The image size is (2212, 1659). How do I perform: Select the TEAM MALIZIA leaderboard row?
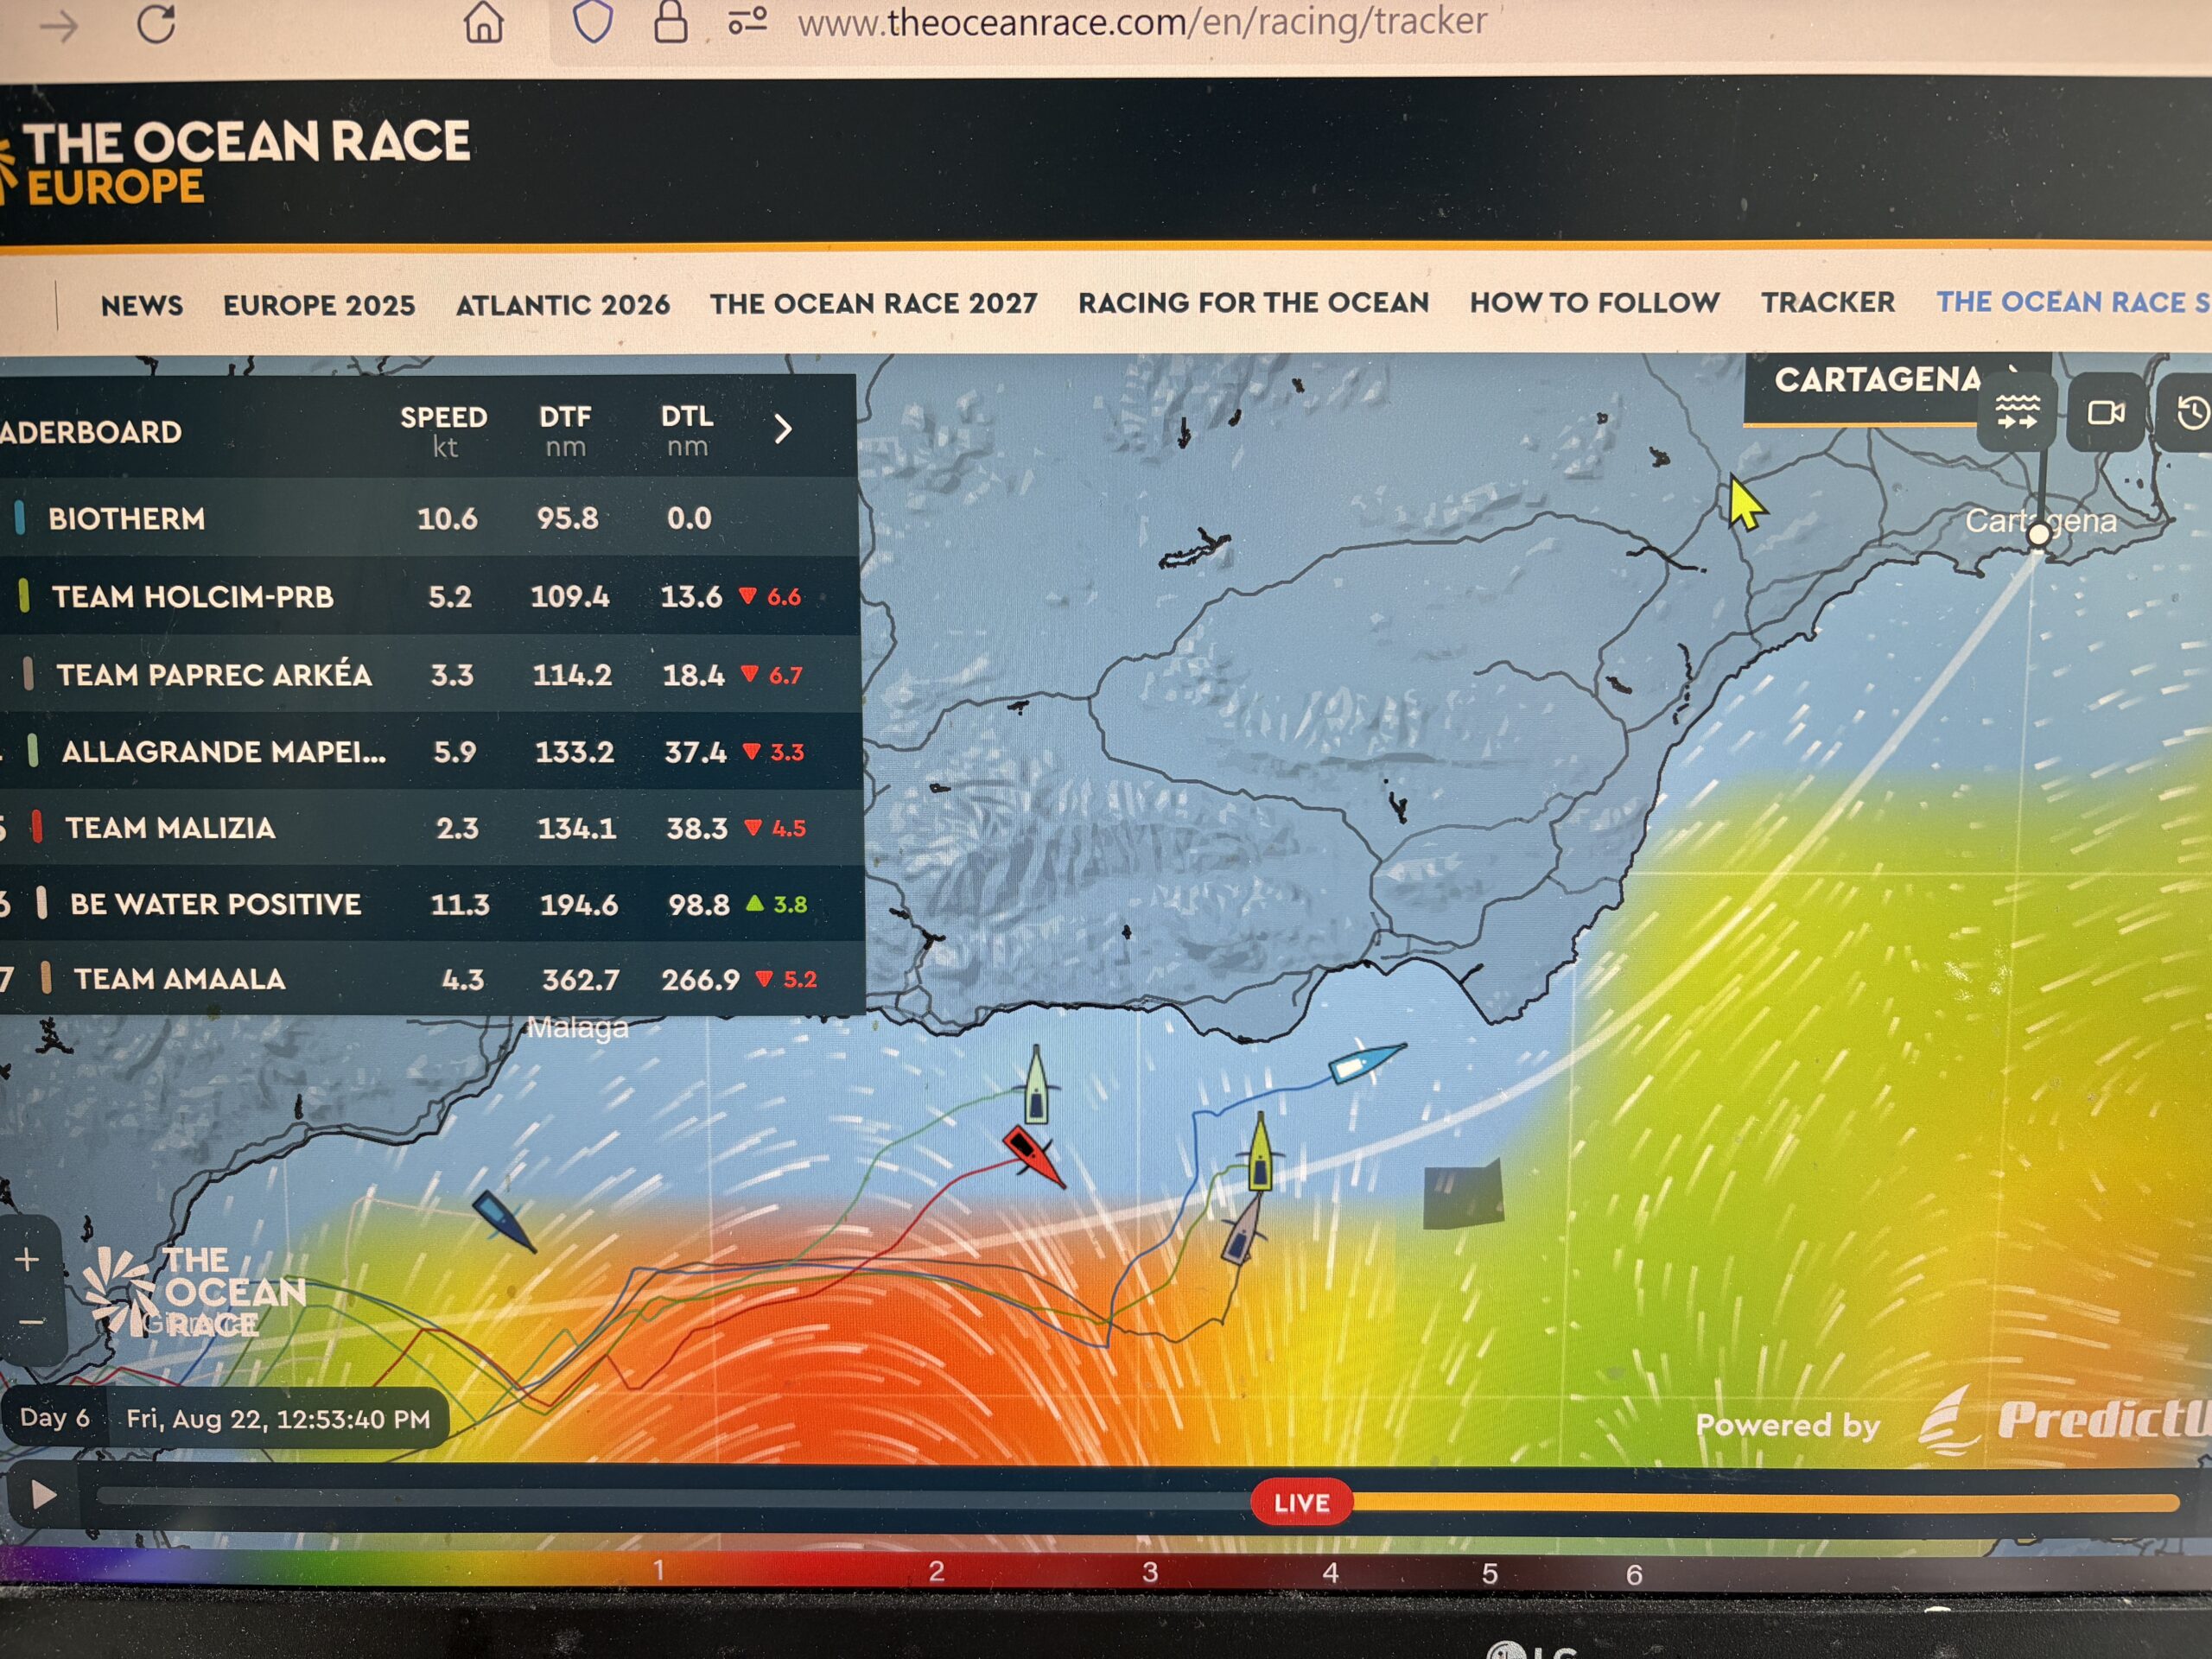click(430, 827)
